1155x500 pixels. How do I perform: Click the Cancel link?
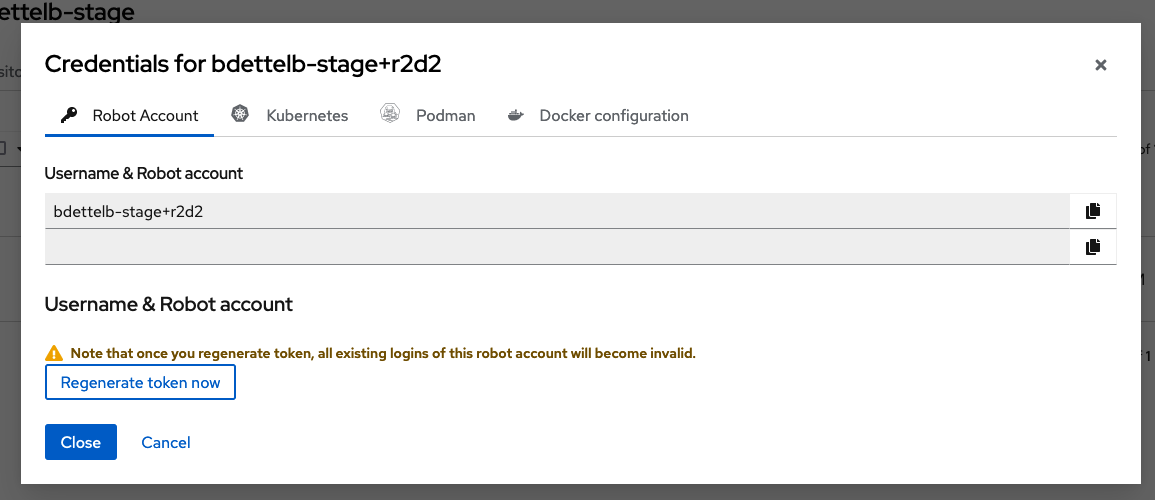166,442
